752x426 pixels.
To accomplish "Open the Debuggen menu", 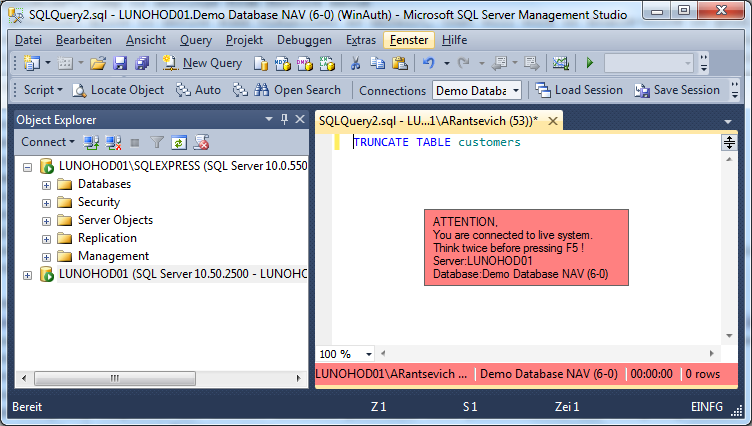I will (x=304, y=40).
